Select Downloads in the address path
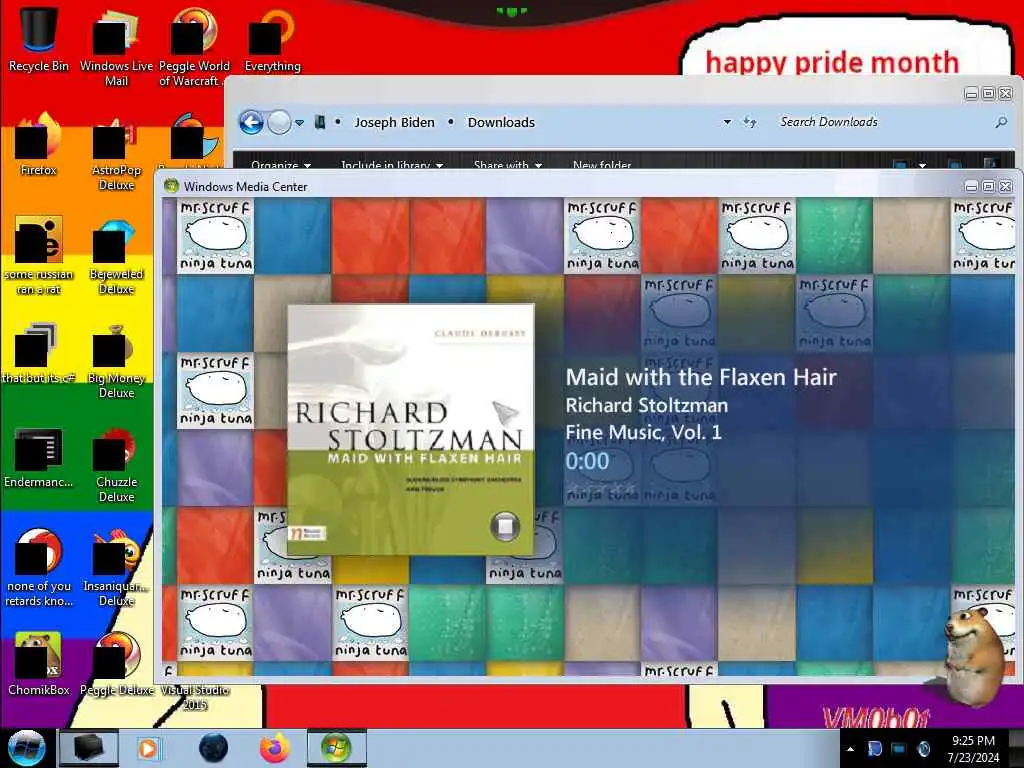 501,122
